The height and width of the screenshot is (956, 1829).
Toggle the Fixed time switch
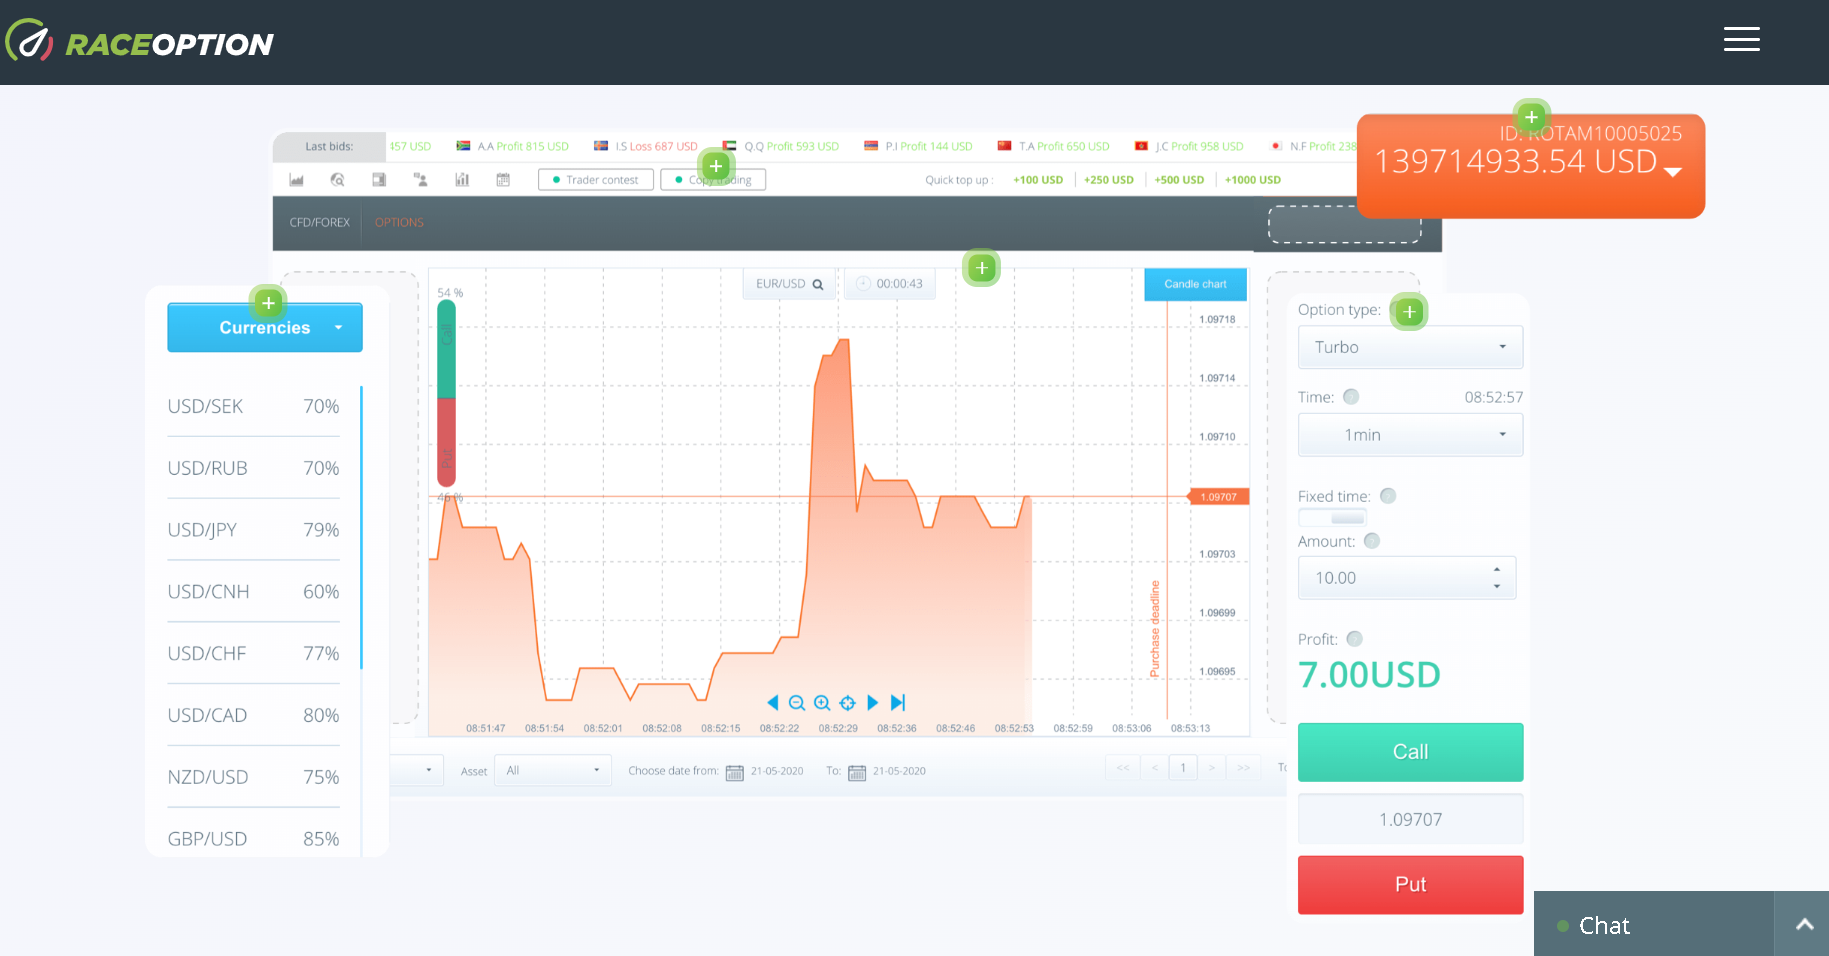[x=1332, y=517]
